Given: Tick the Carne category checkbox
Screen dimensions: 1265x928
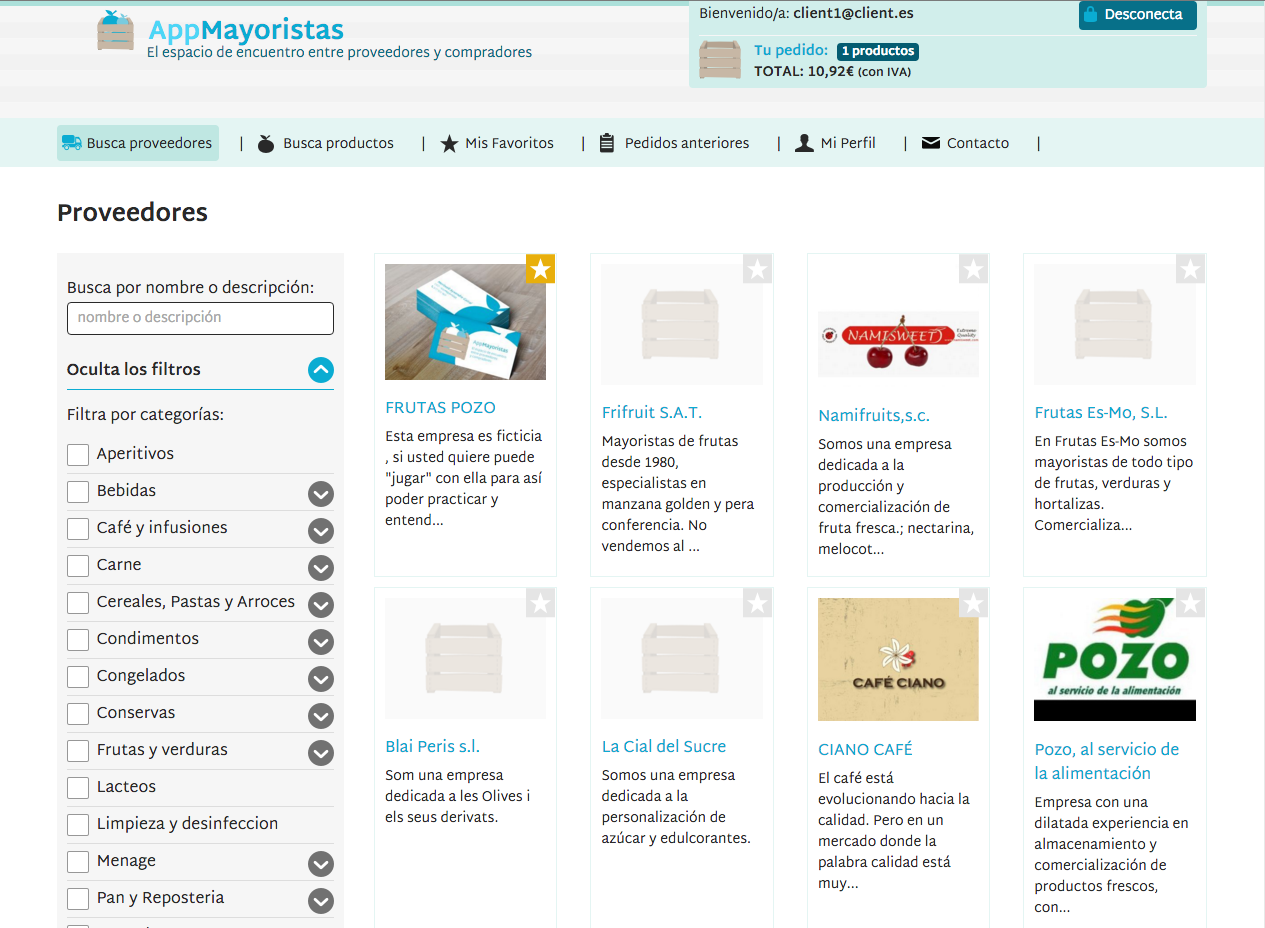Looking at the screenshot, I should coord(78,566).
